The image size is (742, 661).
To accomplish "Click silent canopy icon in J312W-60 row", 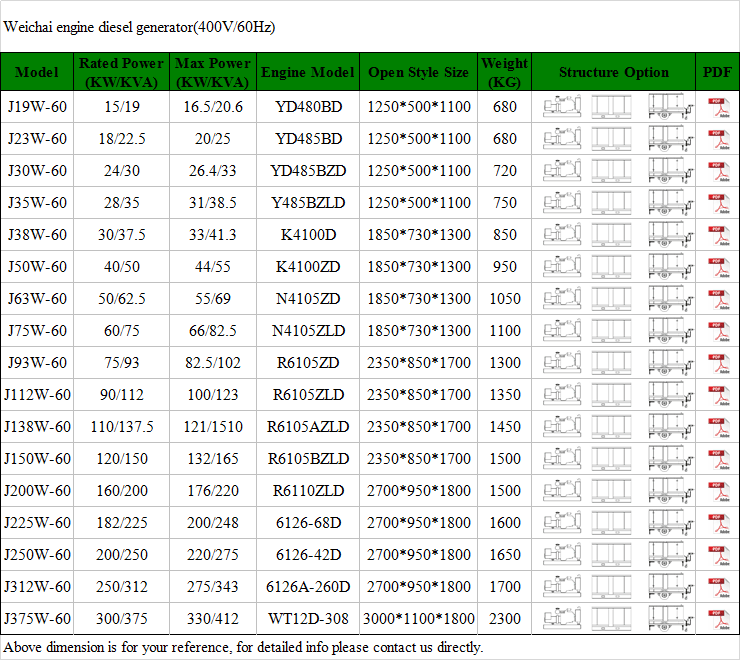I will tap(611, 586).
